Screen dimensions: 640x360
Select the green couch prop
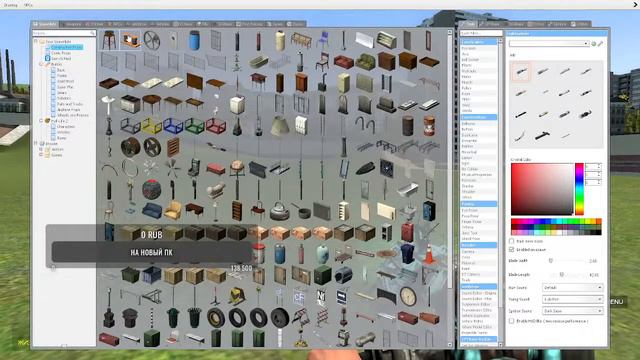[x=365, y=62]
